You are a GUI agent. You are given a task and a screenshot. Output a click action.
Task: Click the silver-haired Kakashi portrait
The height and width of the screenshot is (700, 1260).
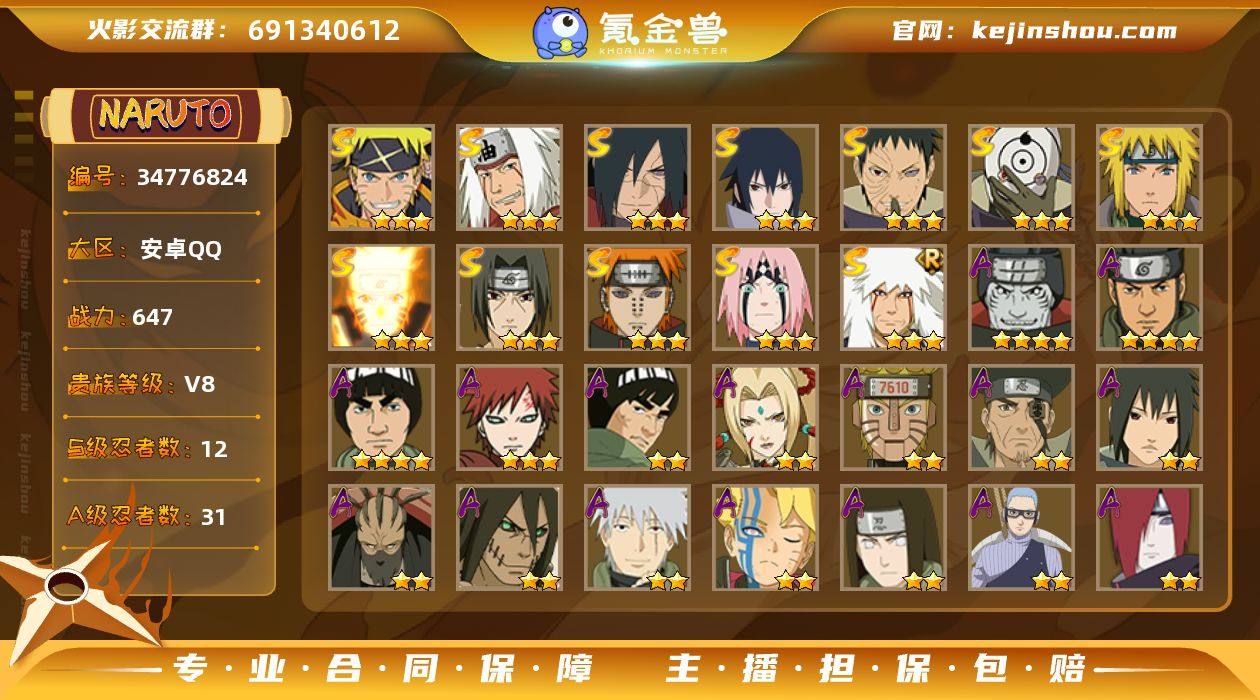(637, 537)
